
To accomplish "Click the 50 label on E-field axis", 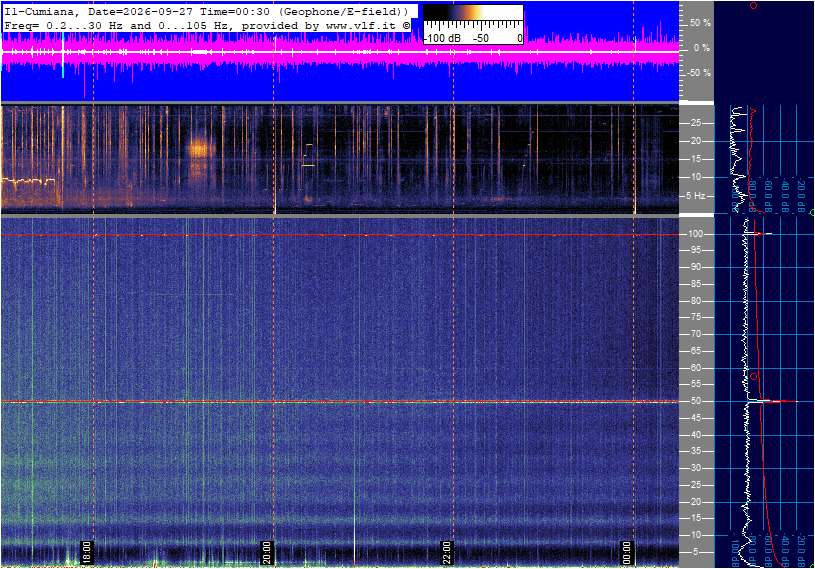I will pos(695,401).
